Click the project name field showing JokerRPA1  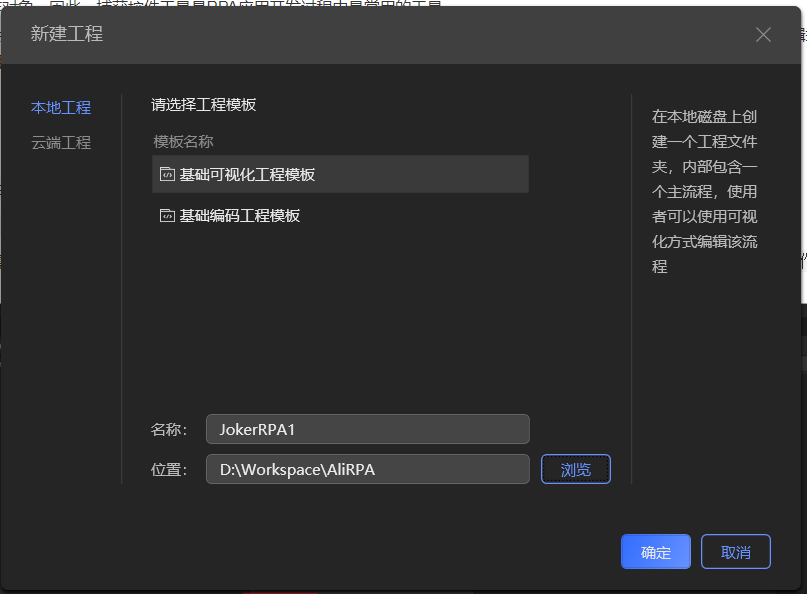pos(367,428)
